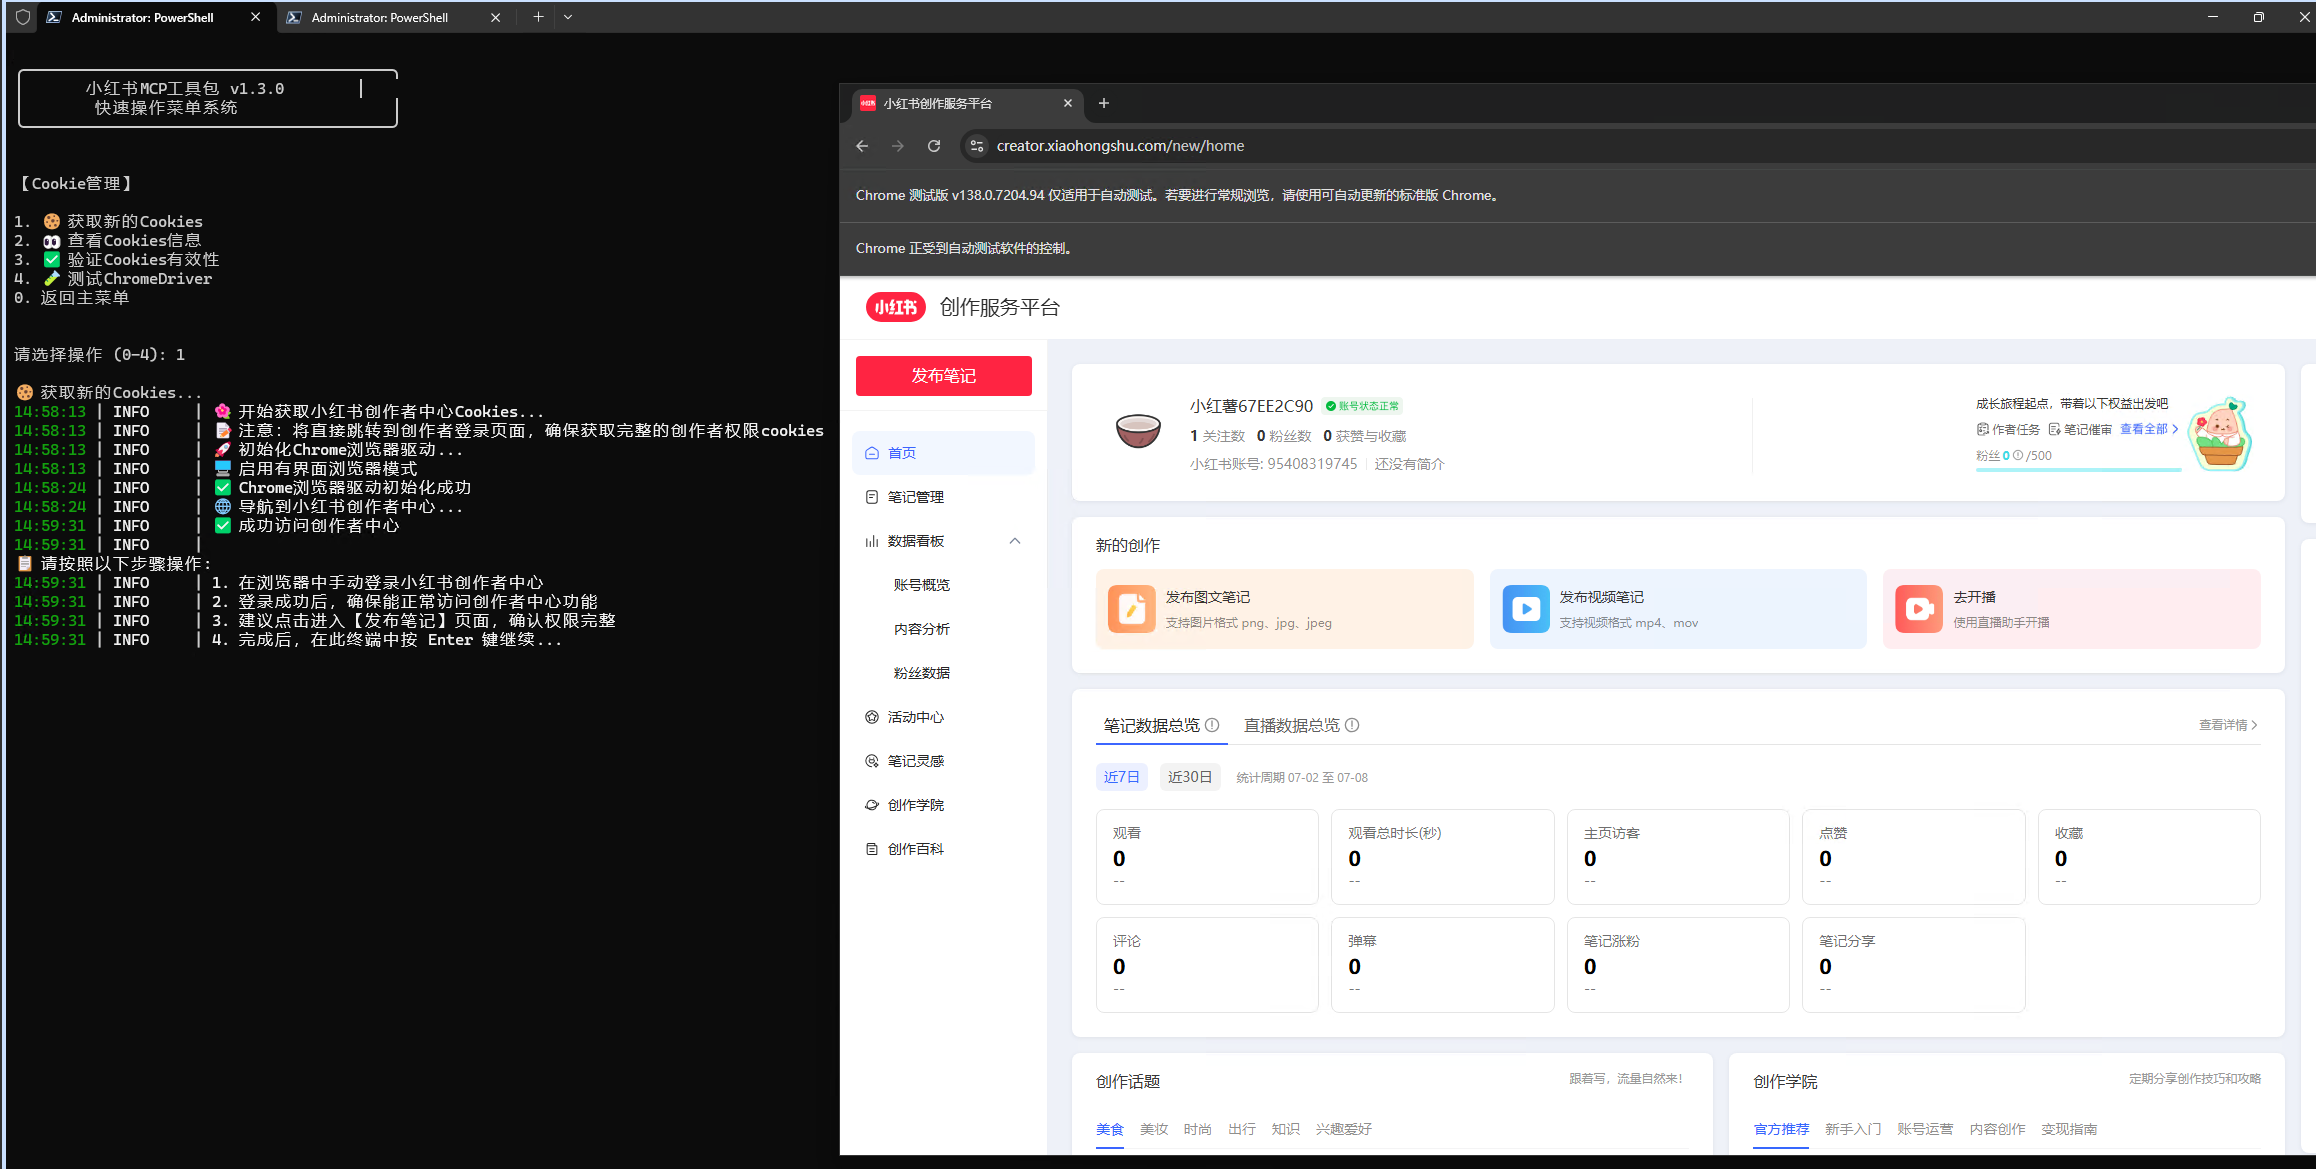Click the Chrome reload page icon
Image resolution: width=2316 pixels, height=1169 pixels.
click(933, 146)
